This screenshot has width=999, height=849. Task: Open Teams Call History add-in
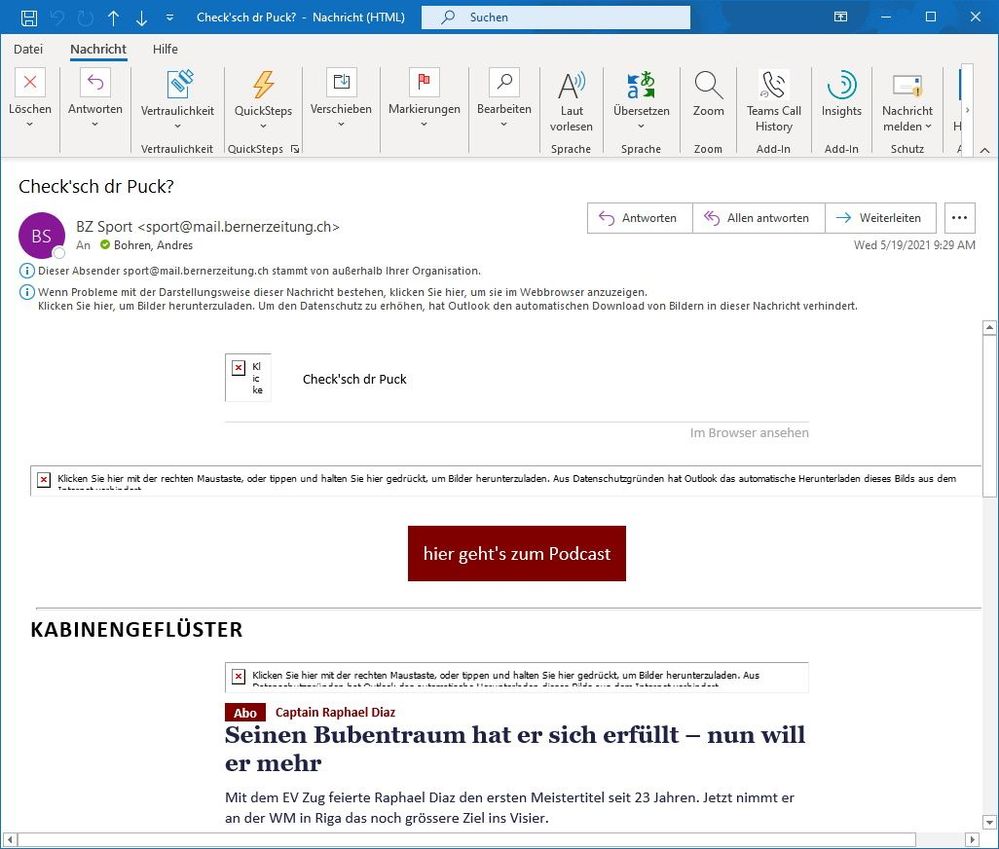(773, 101)
